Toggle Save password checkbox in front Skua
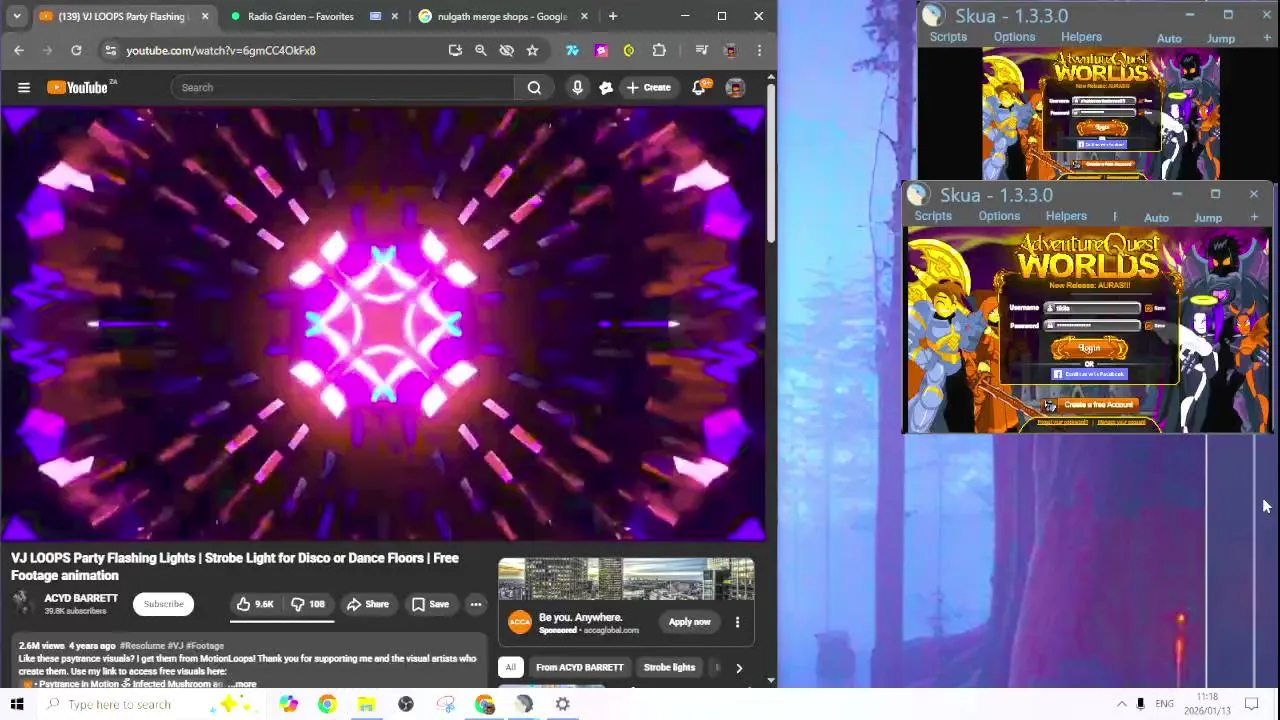Viewport: 1280px width, 720px height. click(1148, 325)
